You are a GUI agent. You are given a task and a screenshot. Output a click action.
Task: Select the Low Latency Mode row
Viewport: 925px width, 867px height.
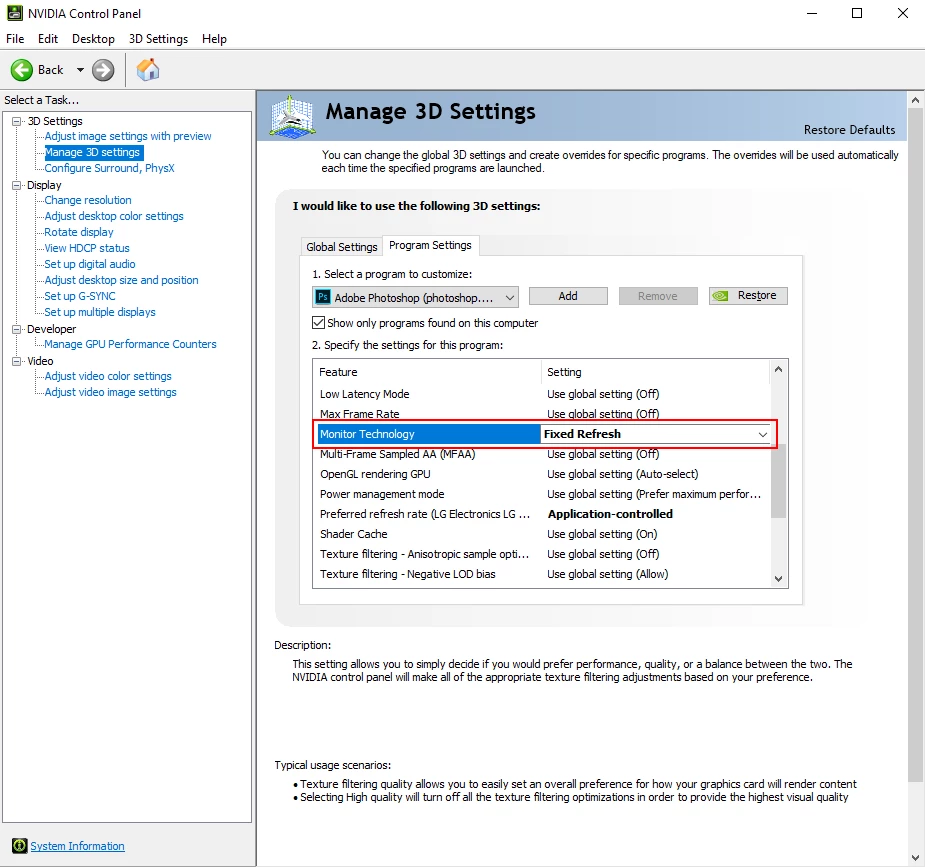(x=542, y=394)
